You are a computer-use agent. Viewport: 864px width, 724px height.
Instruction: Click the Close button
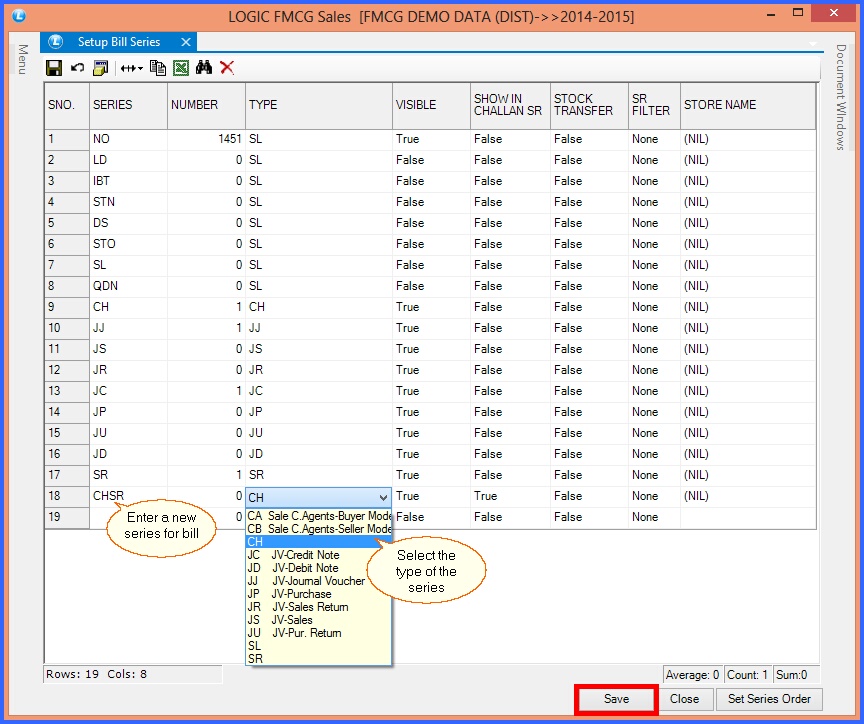coord(684,699)
